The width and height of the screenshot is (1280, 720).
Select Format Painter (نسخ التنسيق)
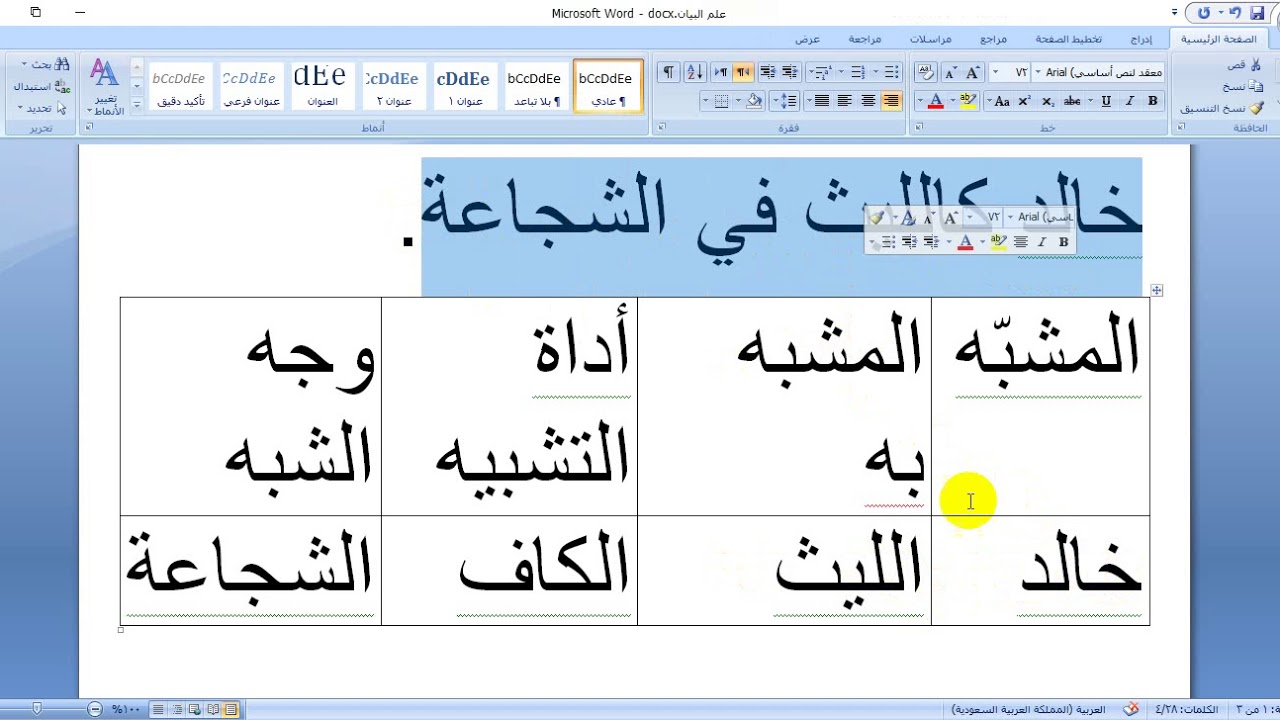[1223, 108]
